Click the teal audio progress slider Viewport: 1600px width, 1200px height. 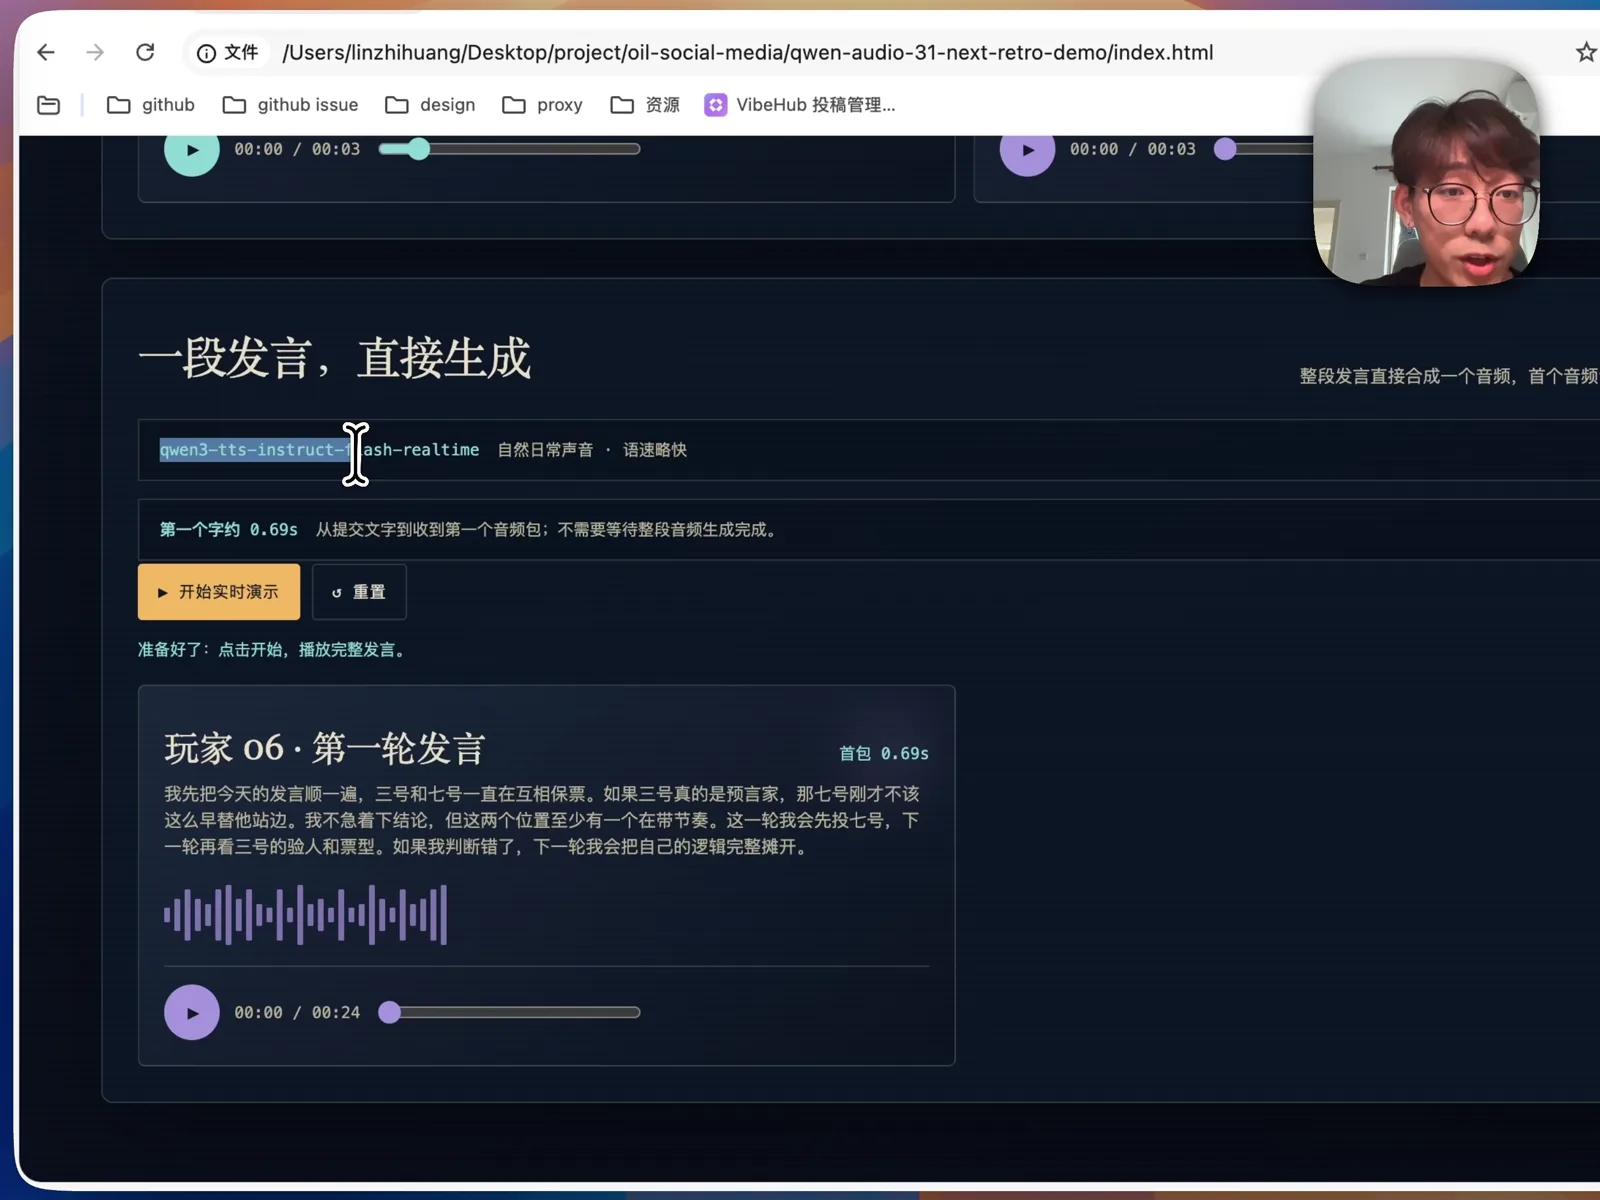[509, 149]
